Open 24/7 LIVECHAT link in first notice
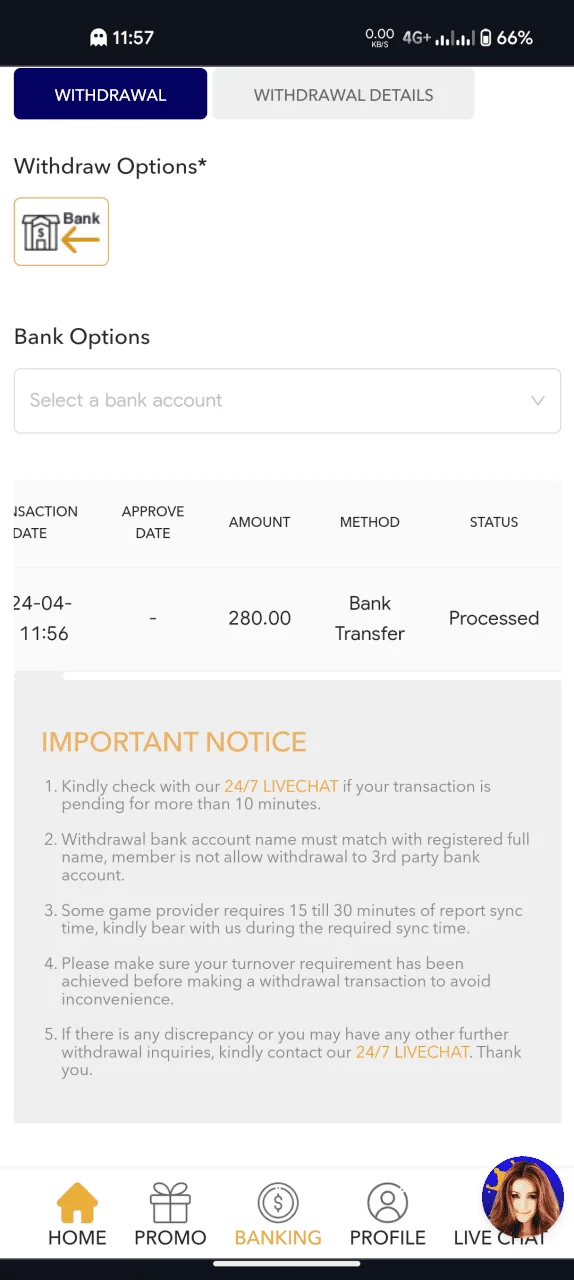Image resolution: width=574 pixels, height=1280 pixels. [281, 786]
